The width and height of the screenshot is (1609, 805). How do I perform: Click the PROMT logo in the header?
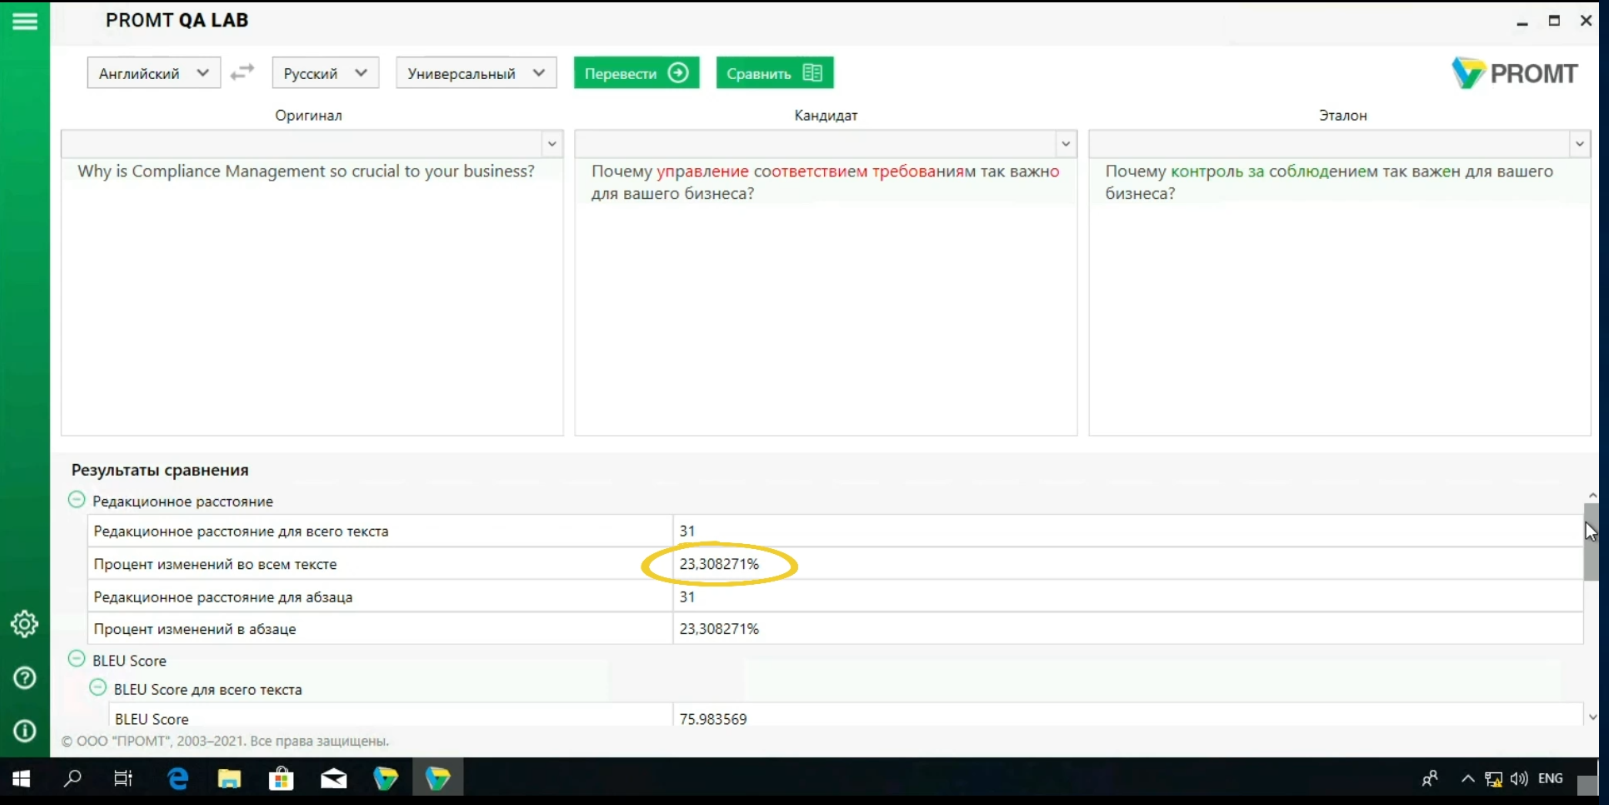(x=1514, y=73)
